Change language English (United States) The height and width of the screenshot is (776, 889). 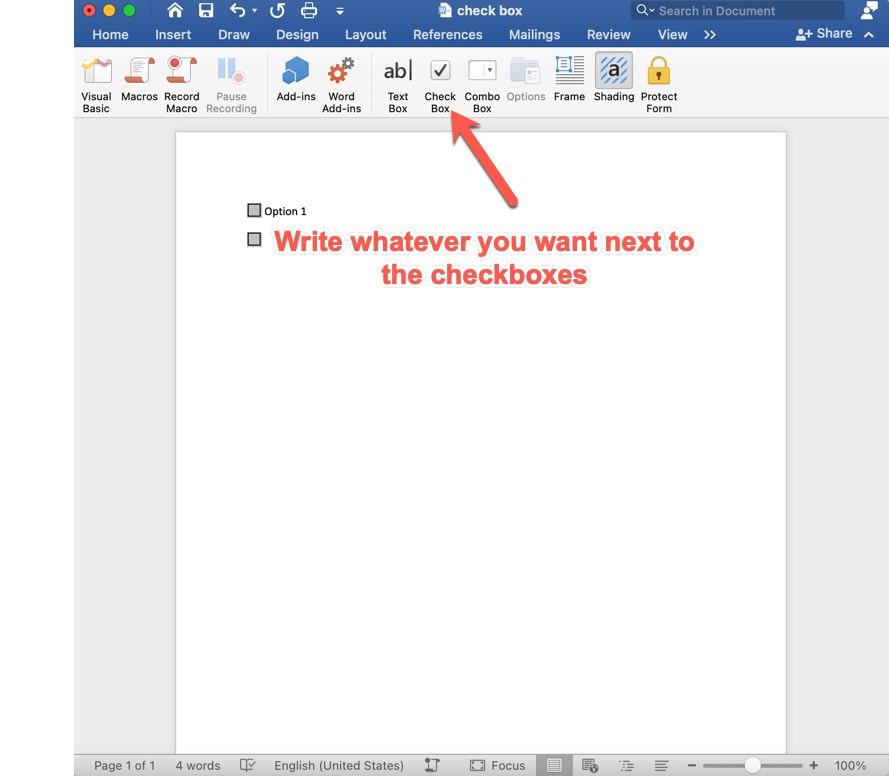[338, 765]
